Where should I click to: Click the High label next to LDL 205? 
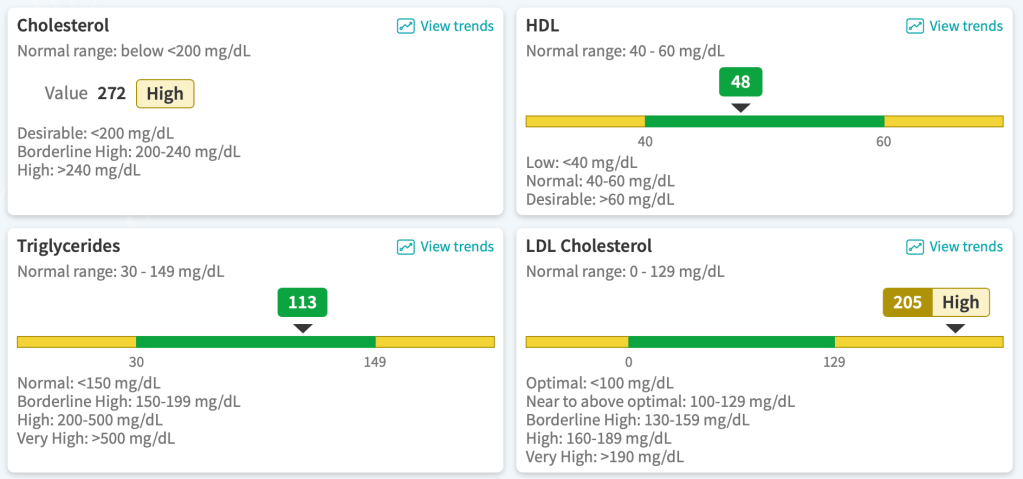pyautogui.click(x=961, y=302)
